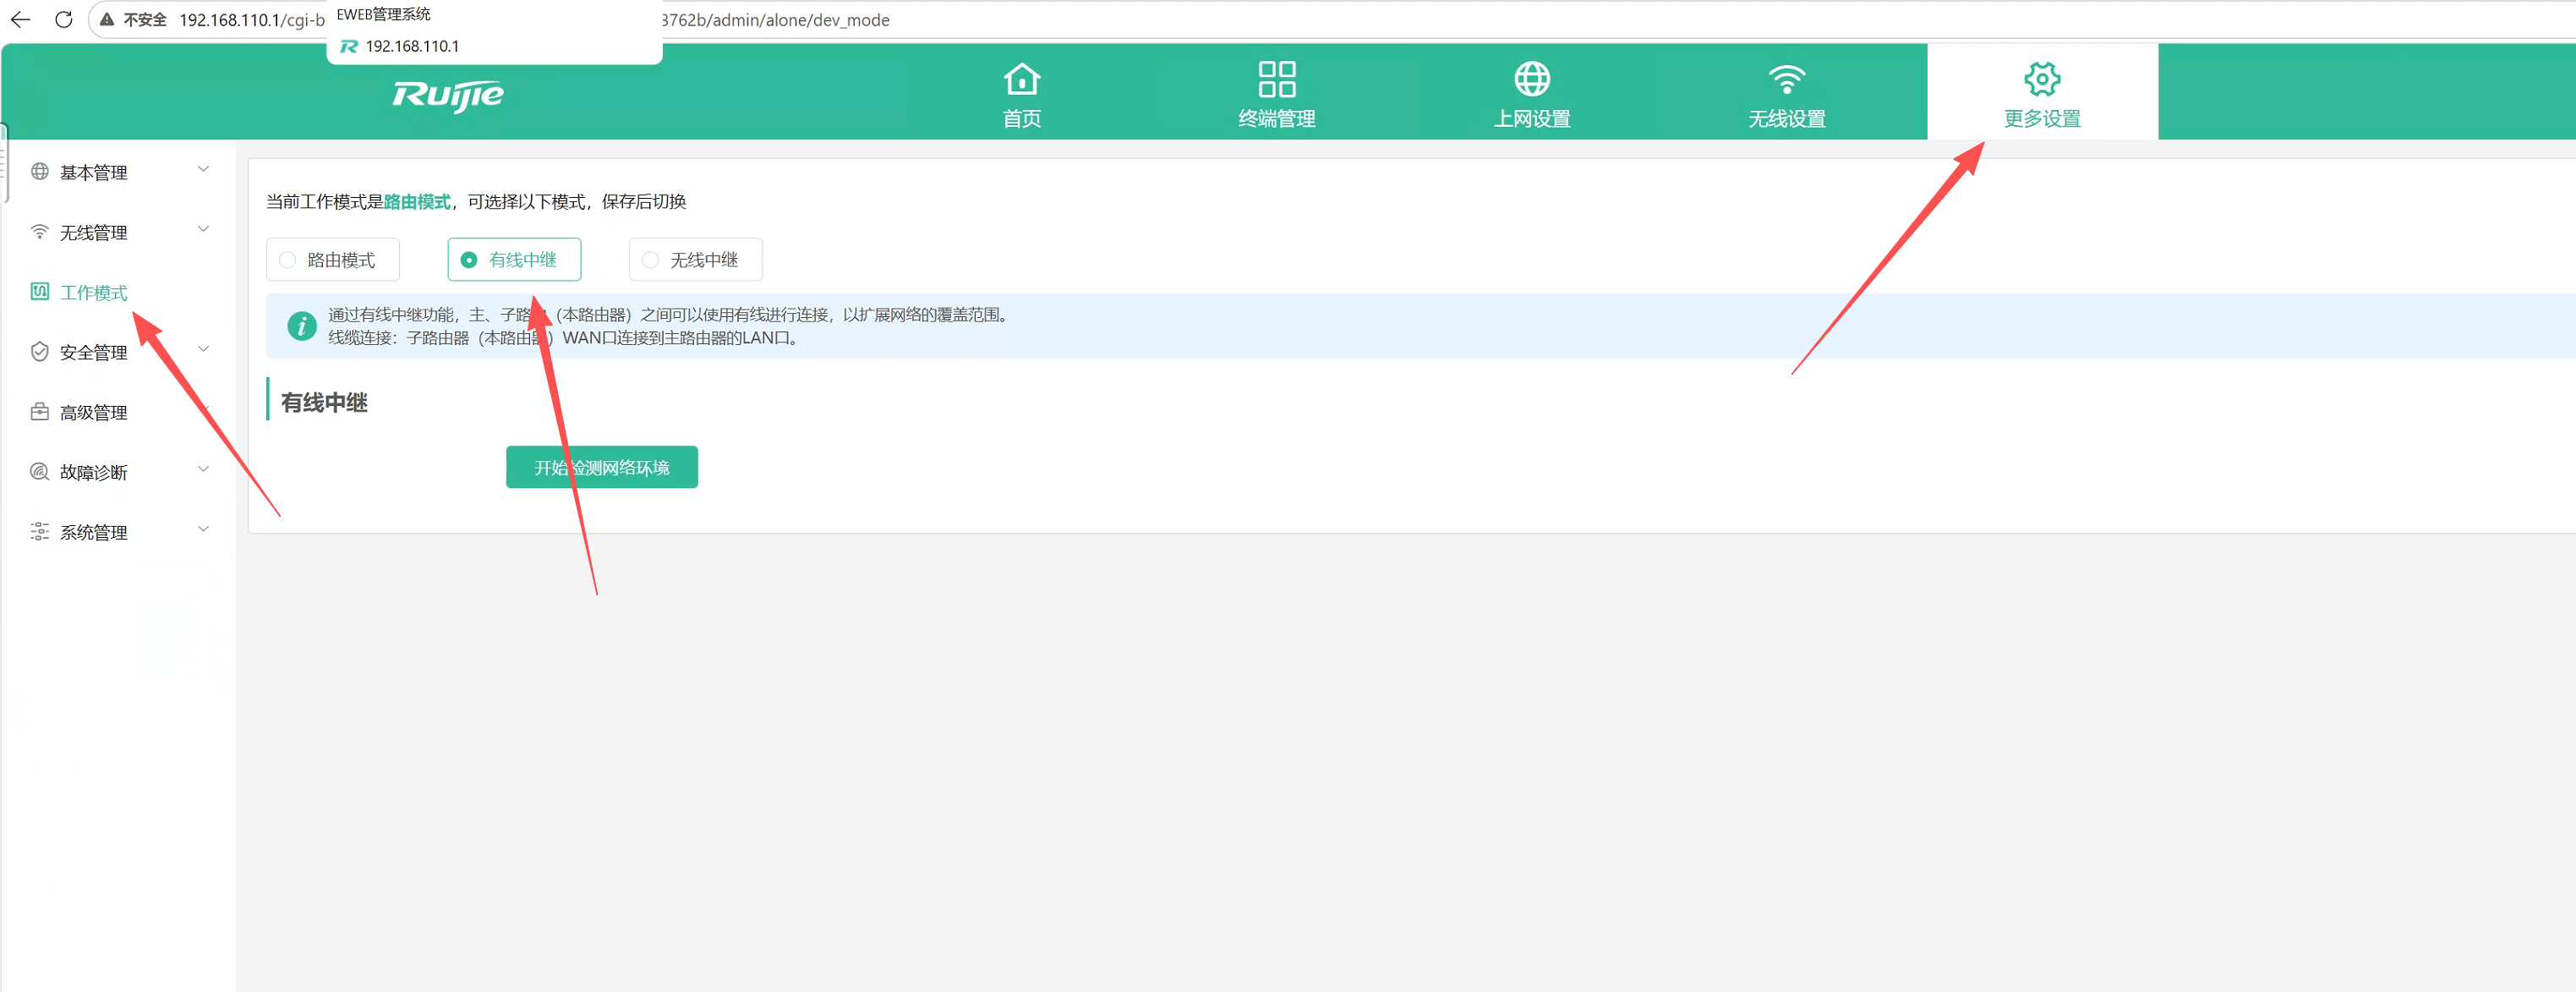Select the 无线中继 radio option
The height and width of the screenshot is (992, 2576).
(695, 260)
